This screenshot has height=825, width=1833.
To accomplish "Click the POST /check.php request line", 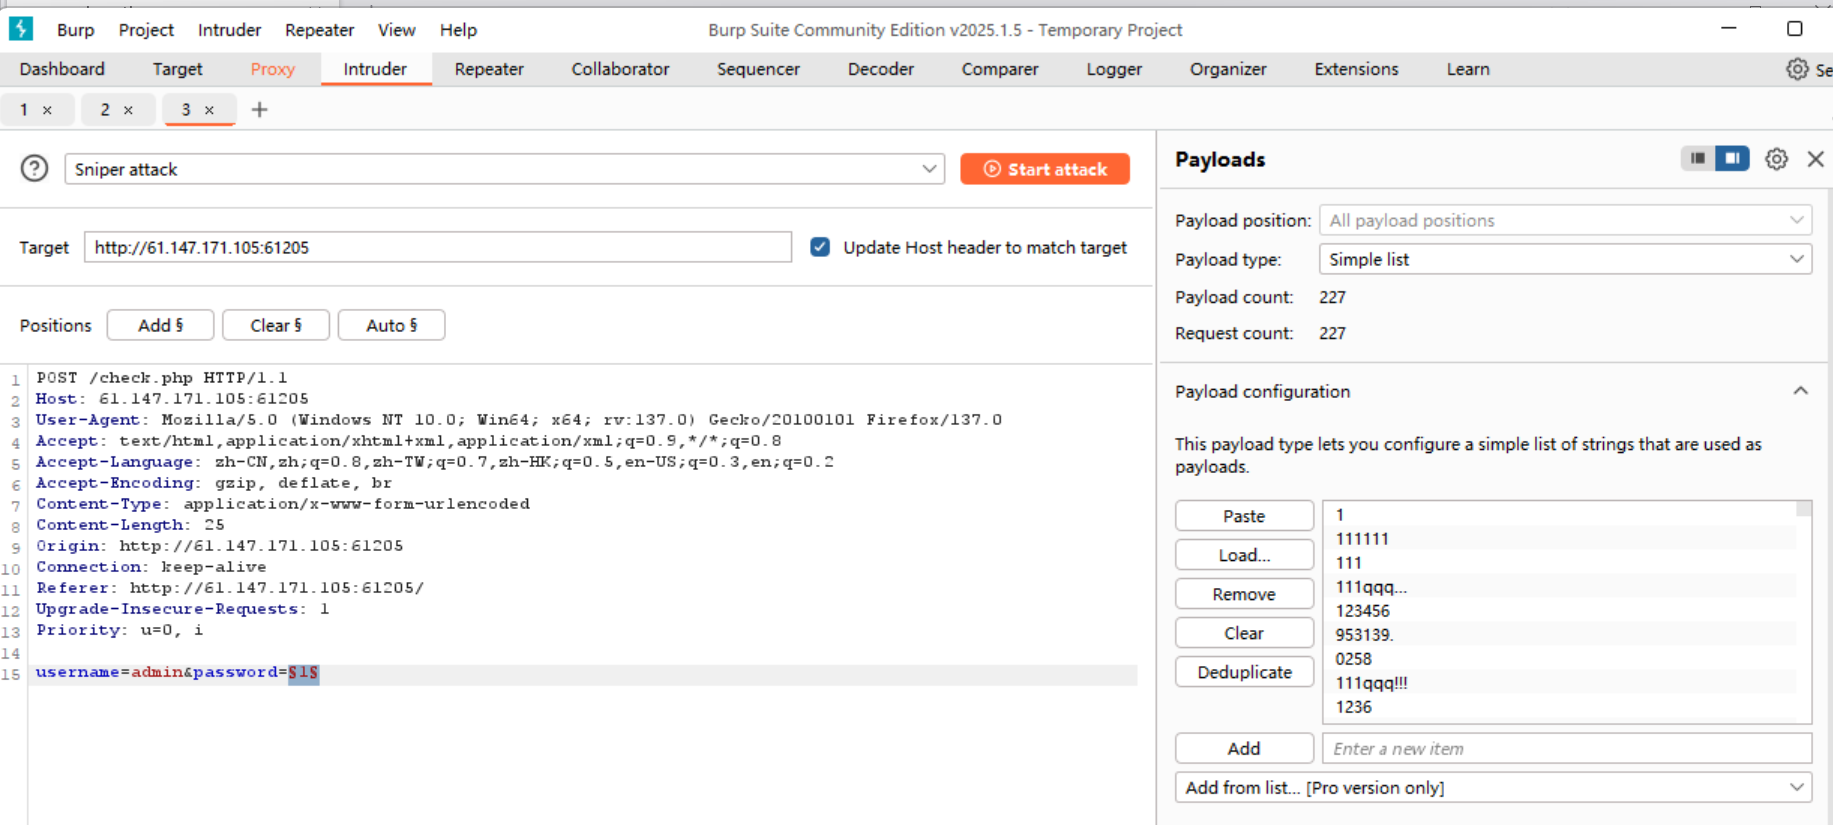I will 162,378.
